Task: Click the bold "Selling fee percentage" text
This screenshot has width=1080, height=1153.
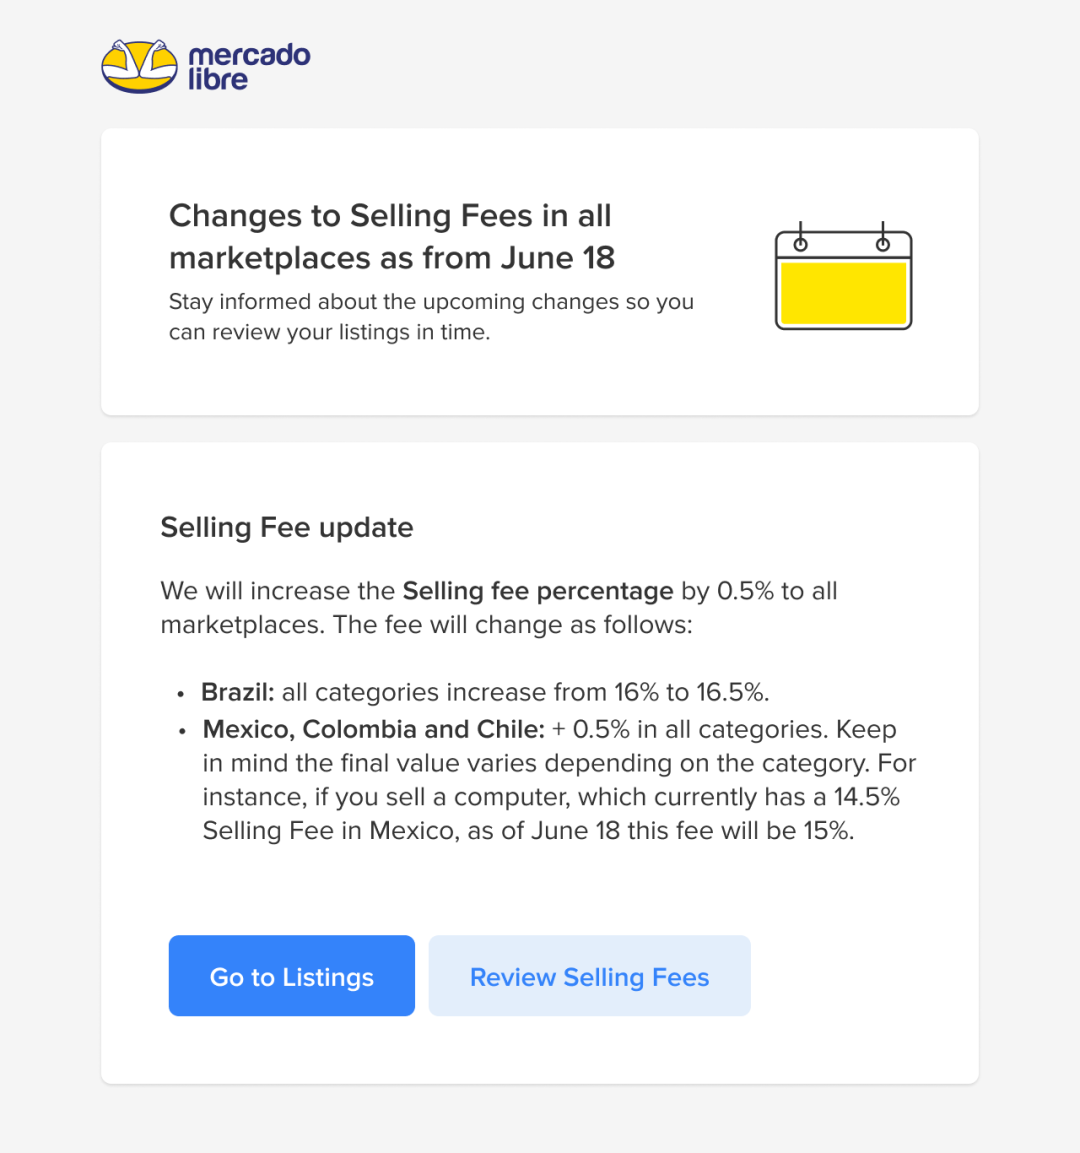Action: click(x=538, y=591)
